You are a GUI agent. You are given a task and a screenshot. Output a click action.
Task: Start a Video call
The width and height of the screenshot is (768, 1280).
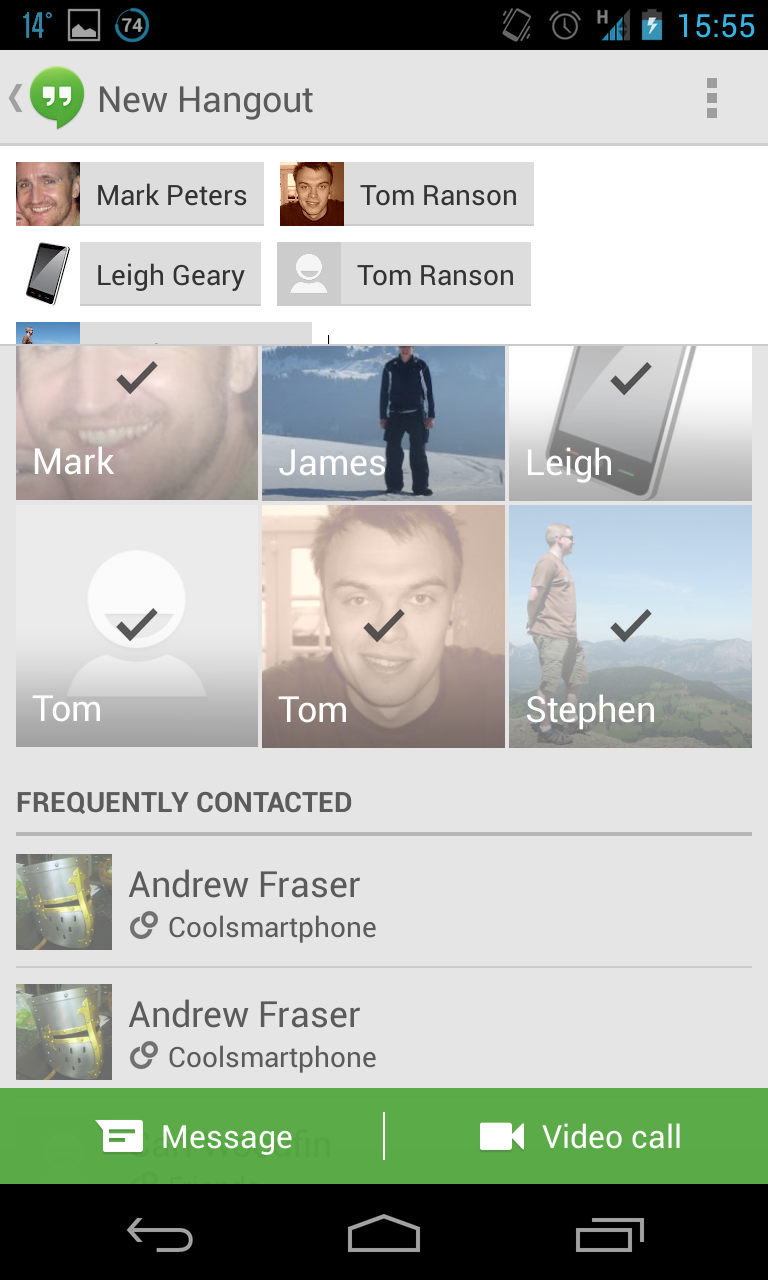coord(580,1136)
